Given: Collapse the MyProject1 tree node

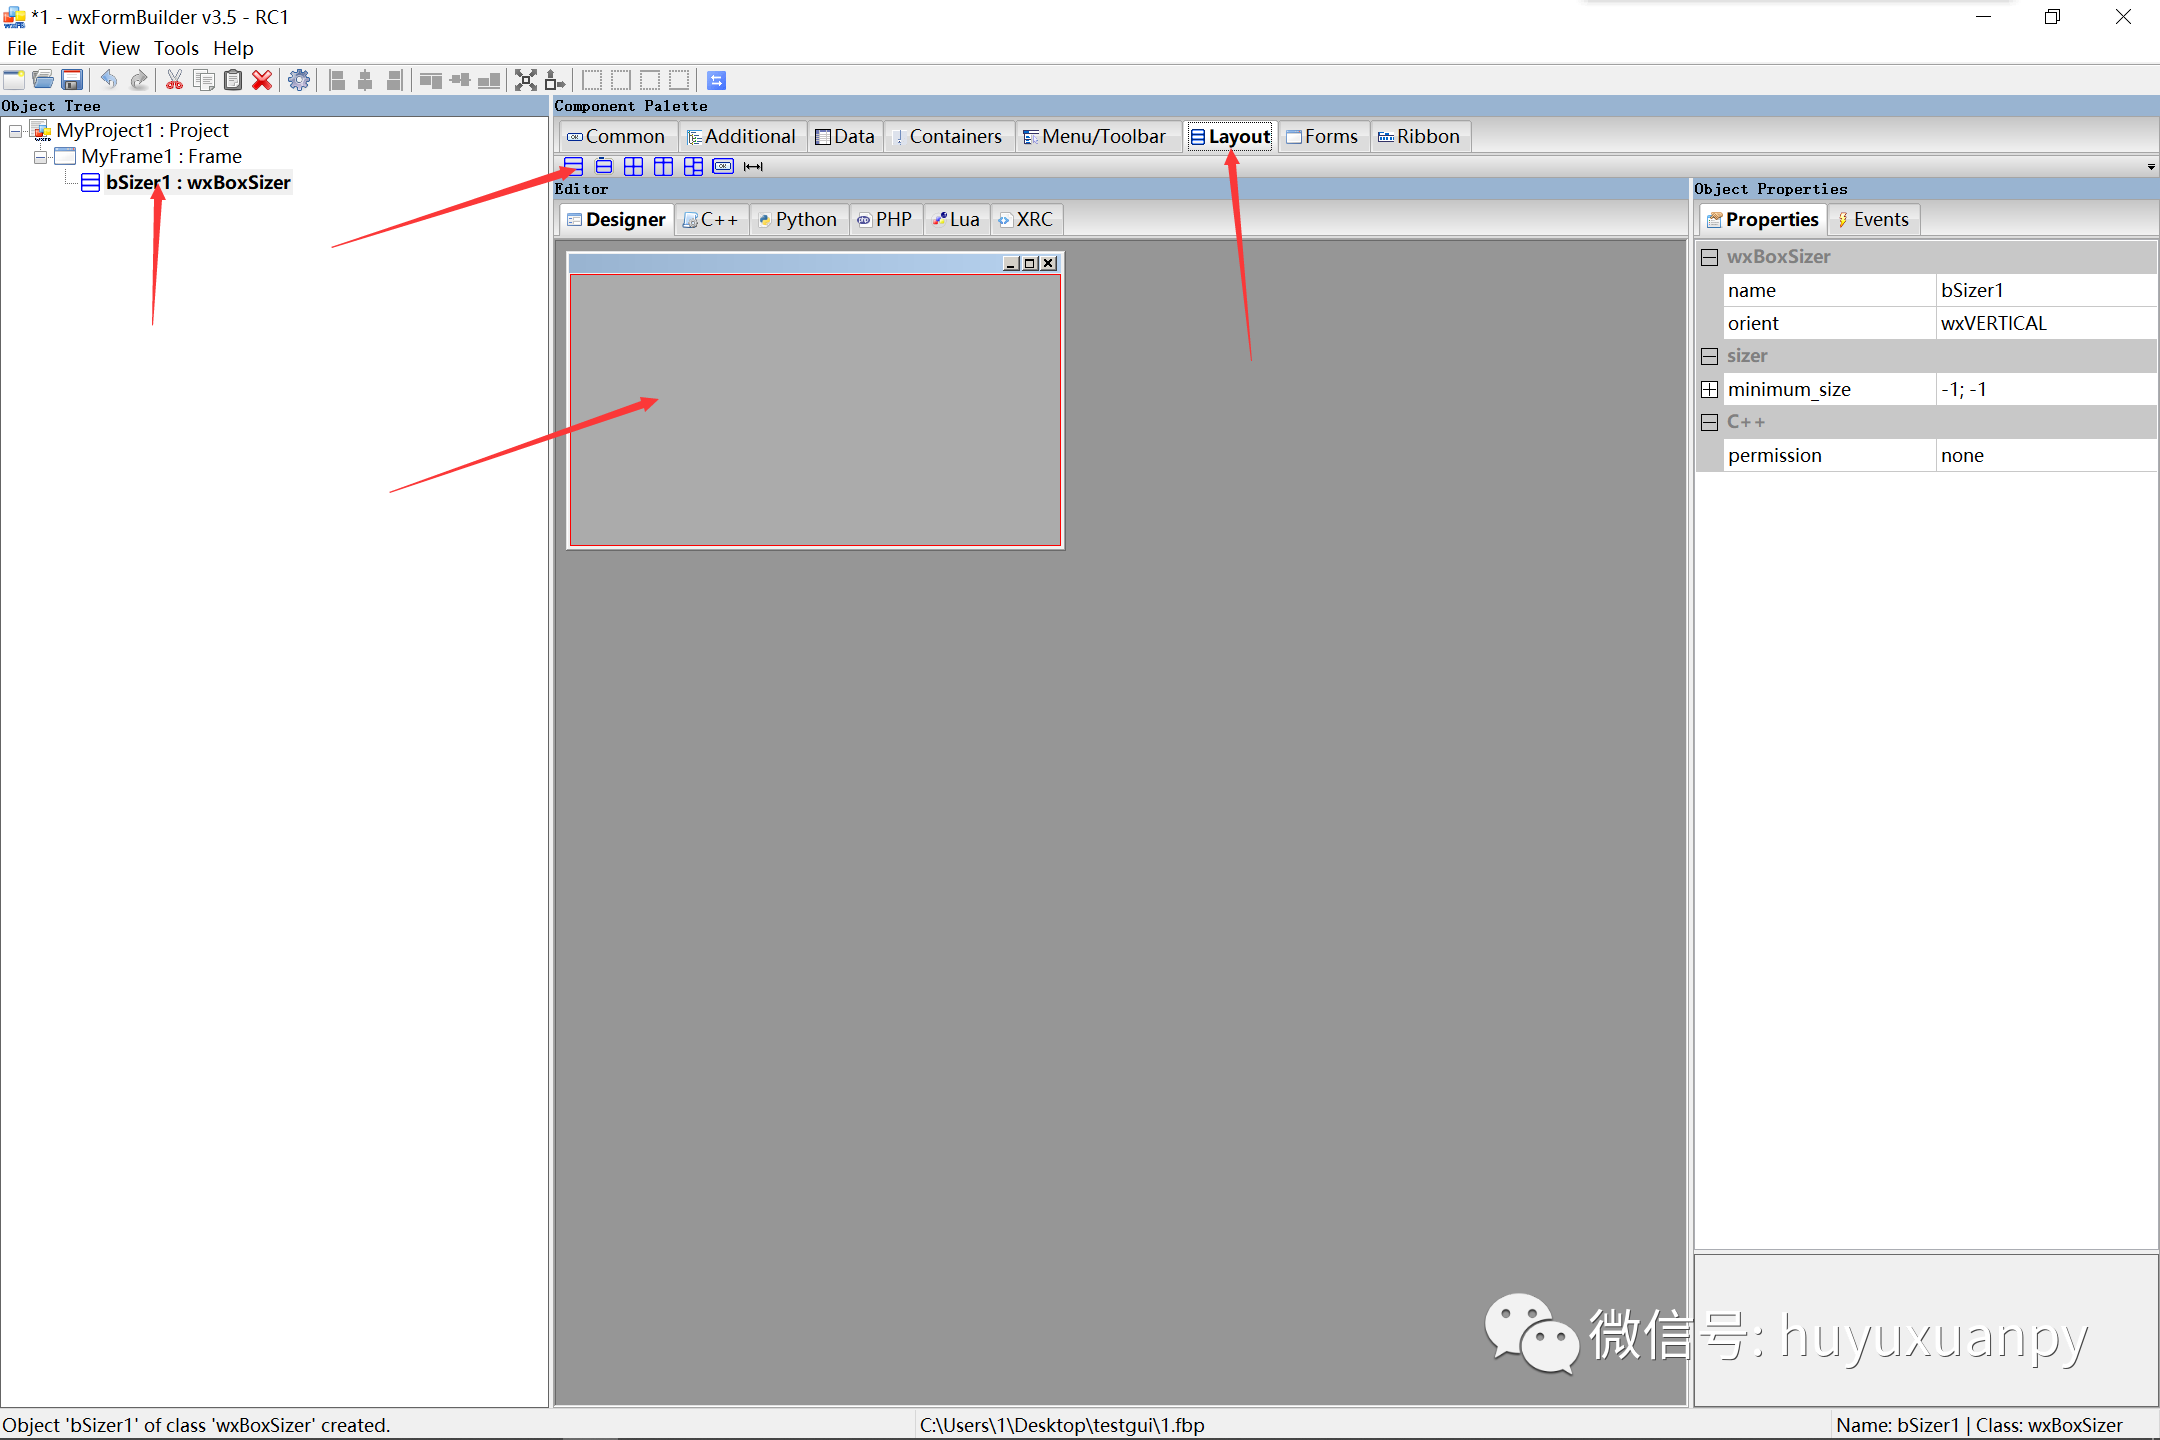Looking at the screenshot, I should tap(15, 131).
